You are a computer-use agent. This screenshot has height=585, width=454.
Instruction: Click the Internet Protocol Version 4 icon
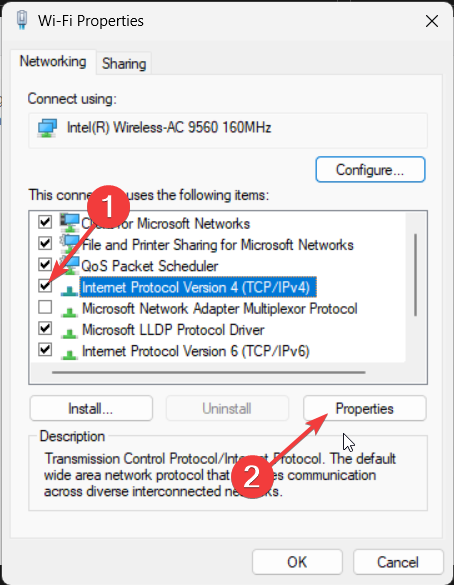click(69, 290)
